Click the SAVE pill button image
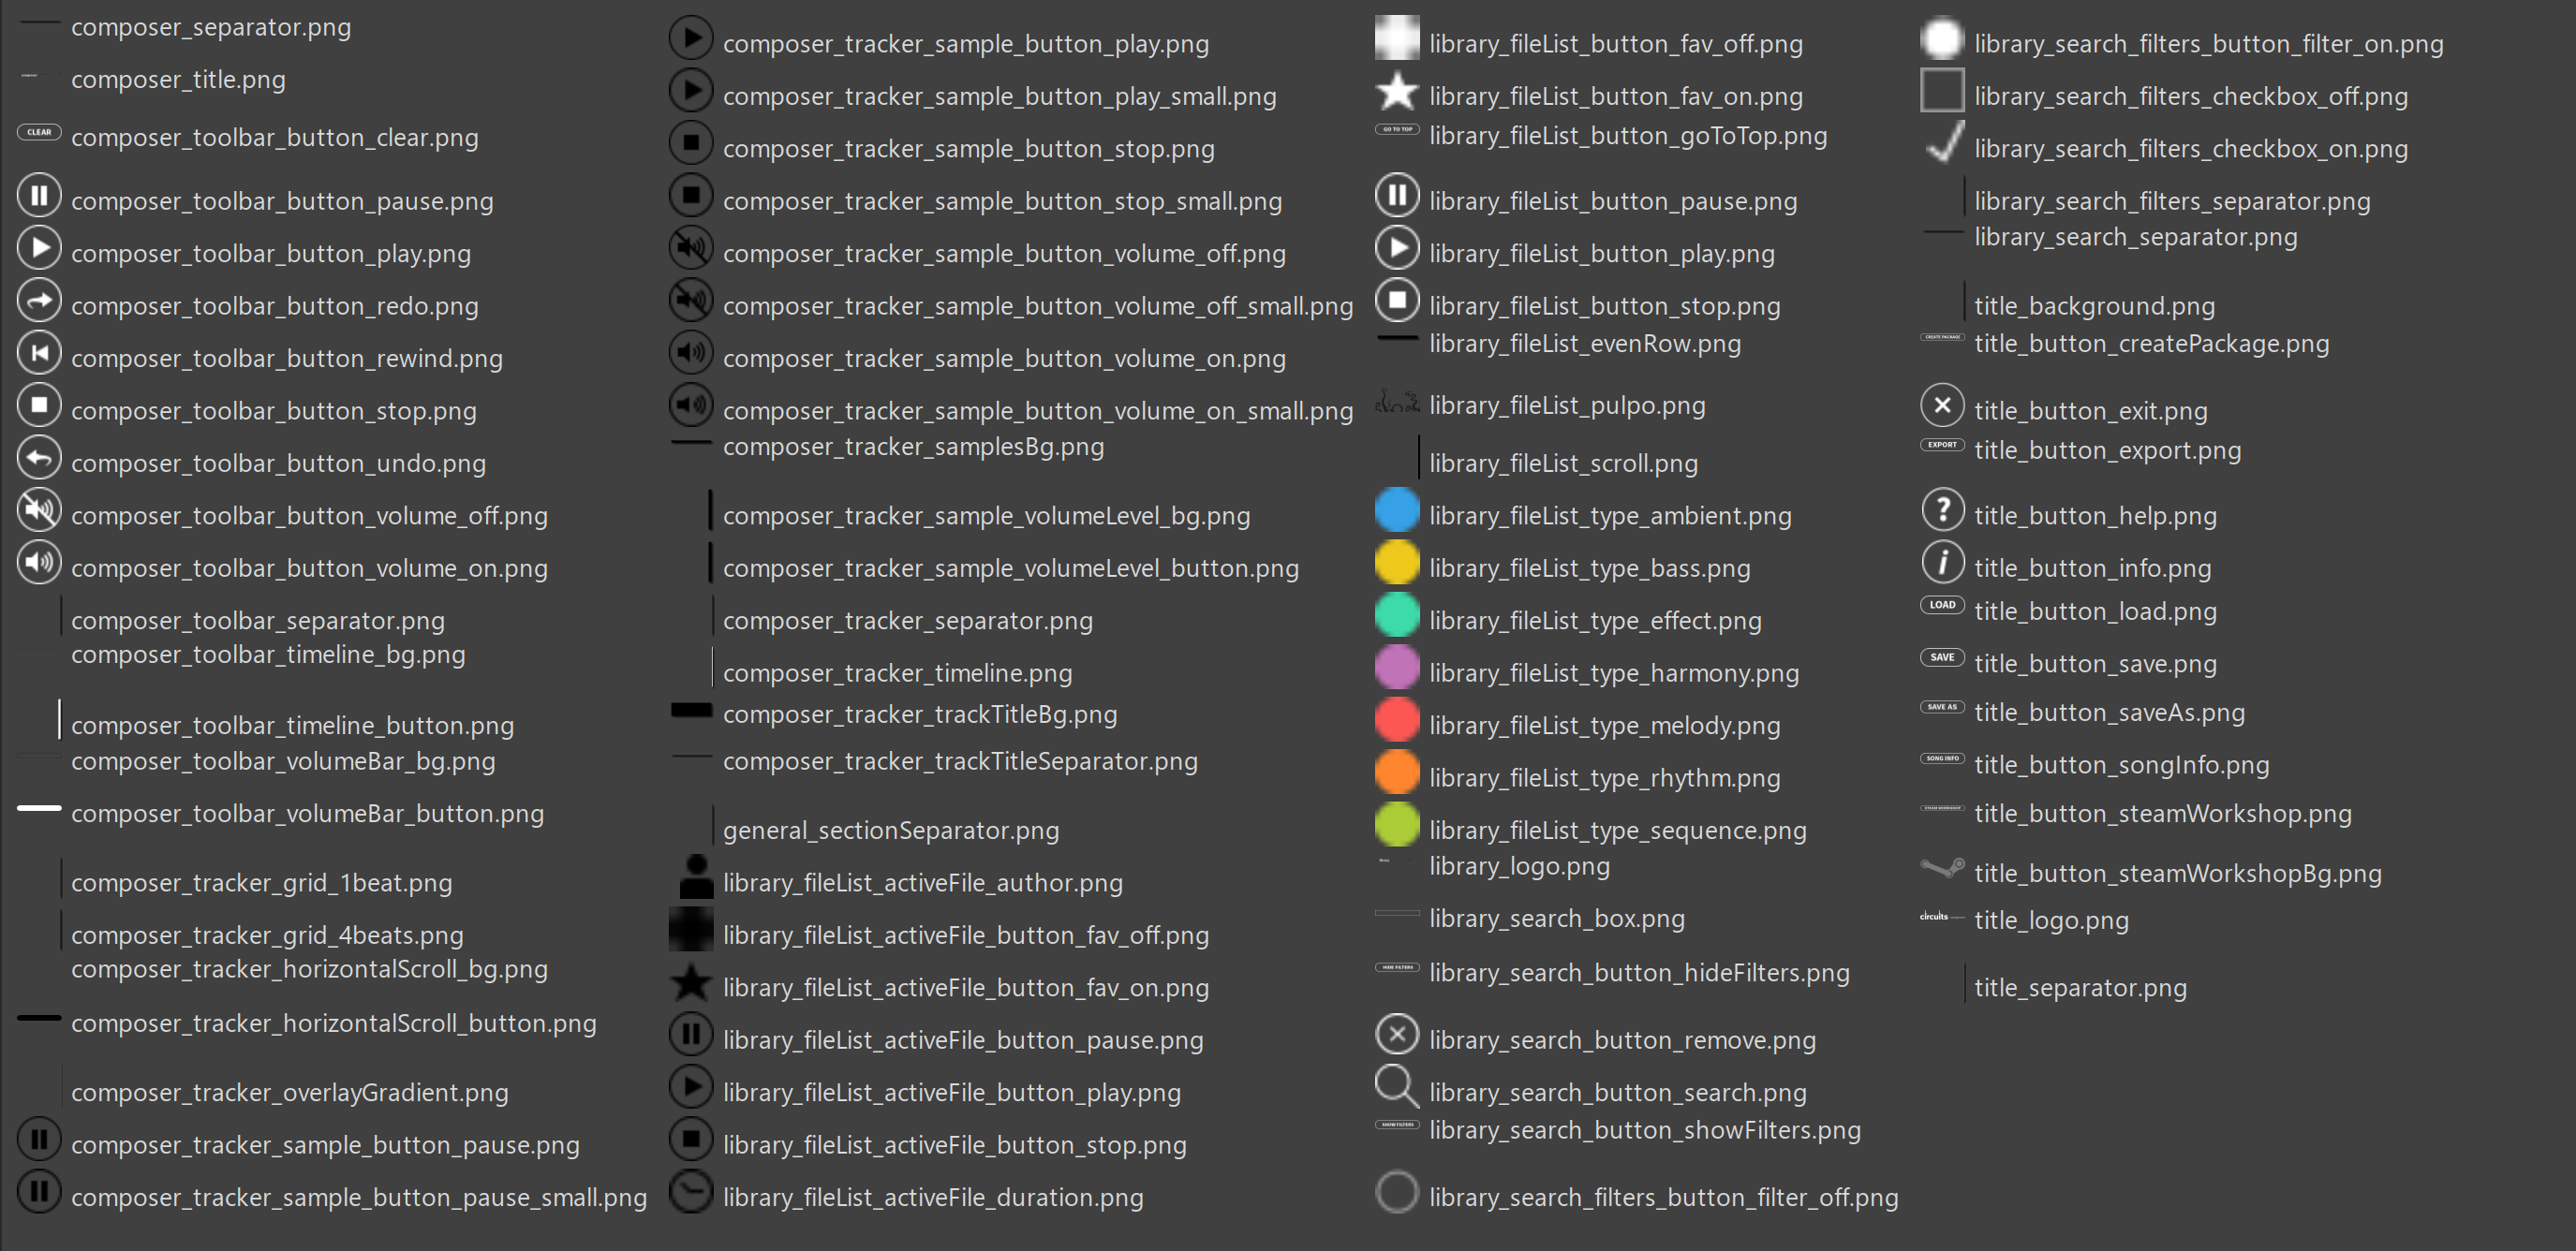The image size is (2576, 1251). coord(1942,657)
